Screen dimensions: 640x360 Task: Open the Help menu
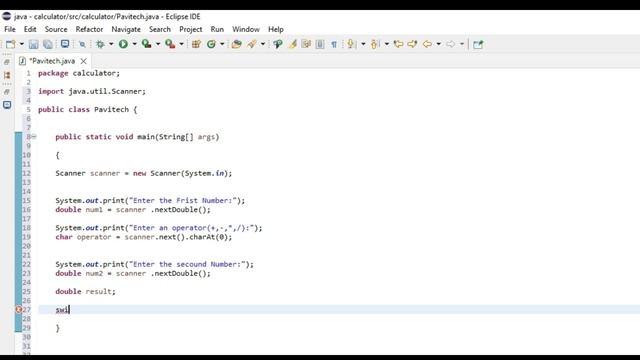(x=276, y=29)
